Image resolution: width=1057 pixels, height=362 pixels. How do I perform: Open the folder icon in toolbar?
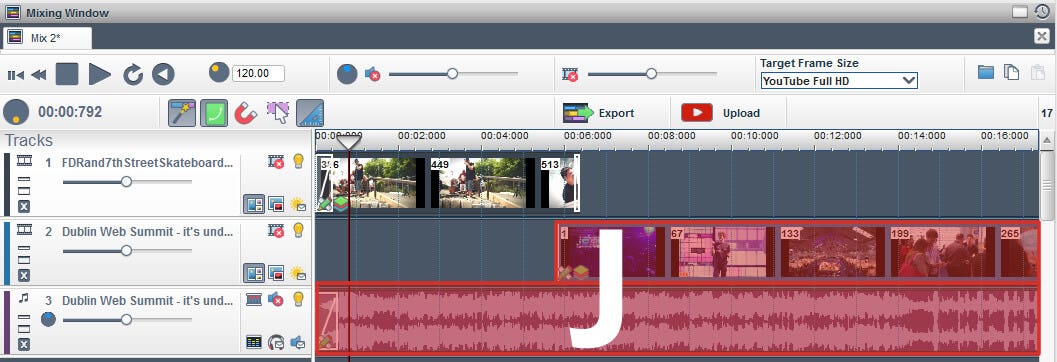click(986, 72)
